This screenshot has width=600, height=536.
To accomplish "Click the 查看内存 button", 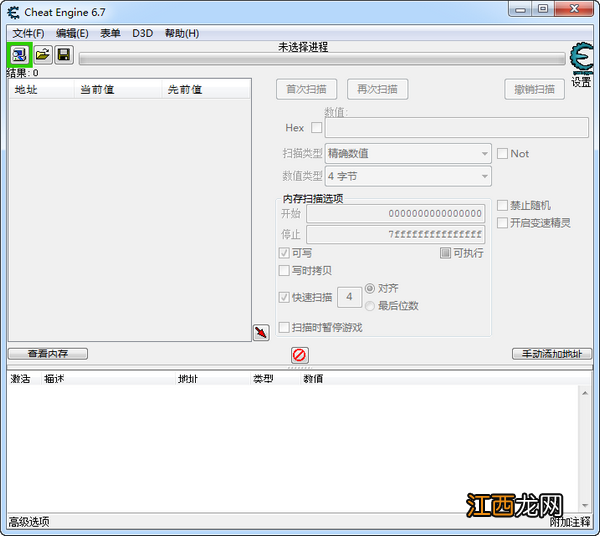I will coord(48,354).
